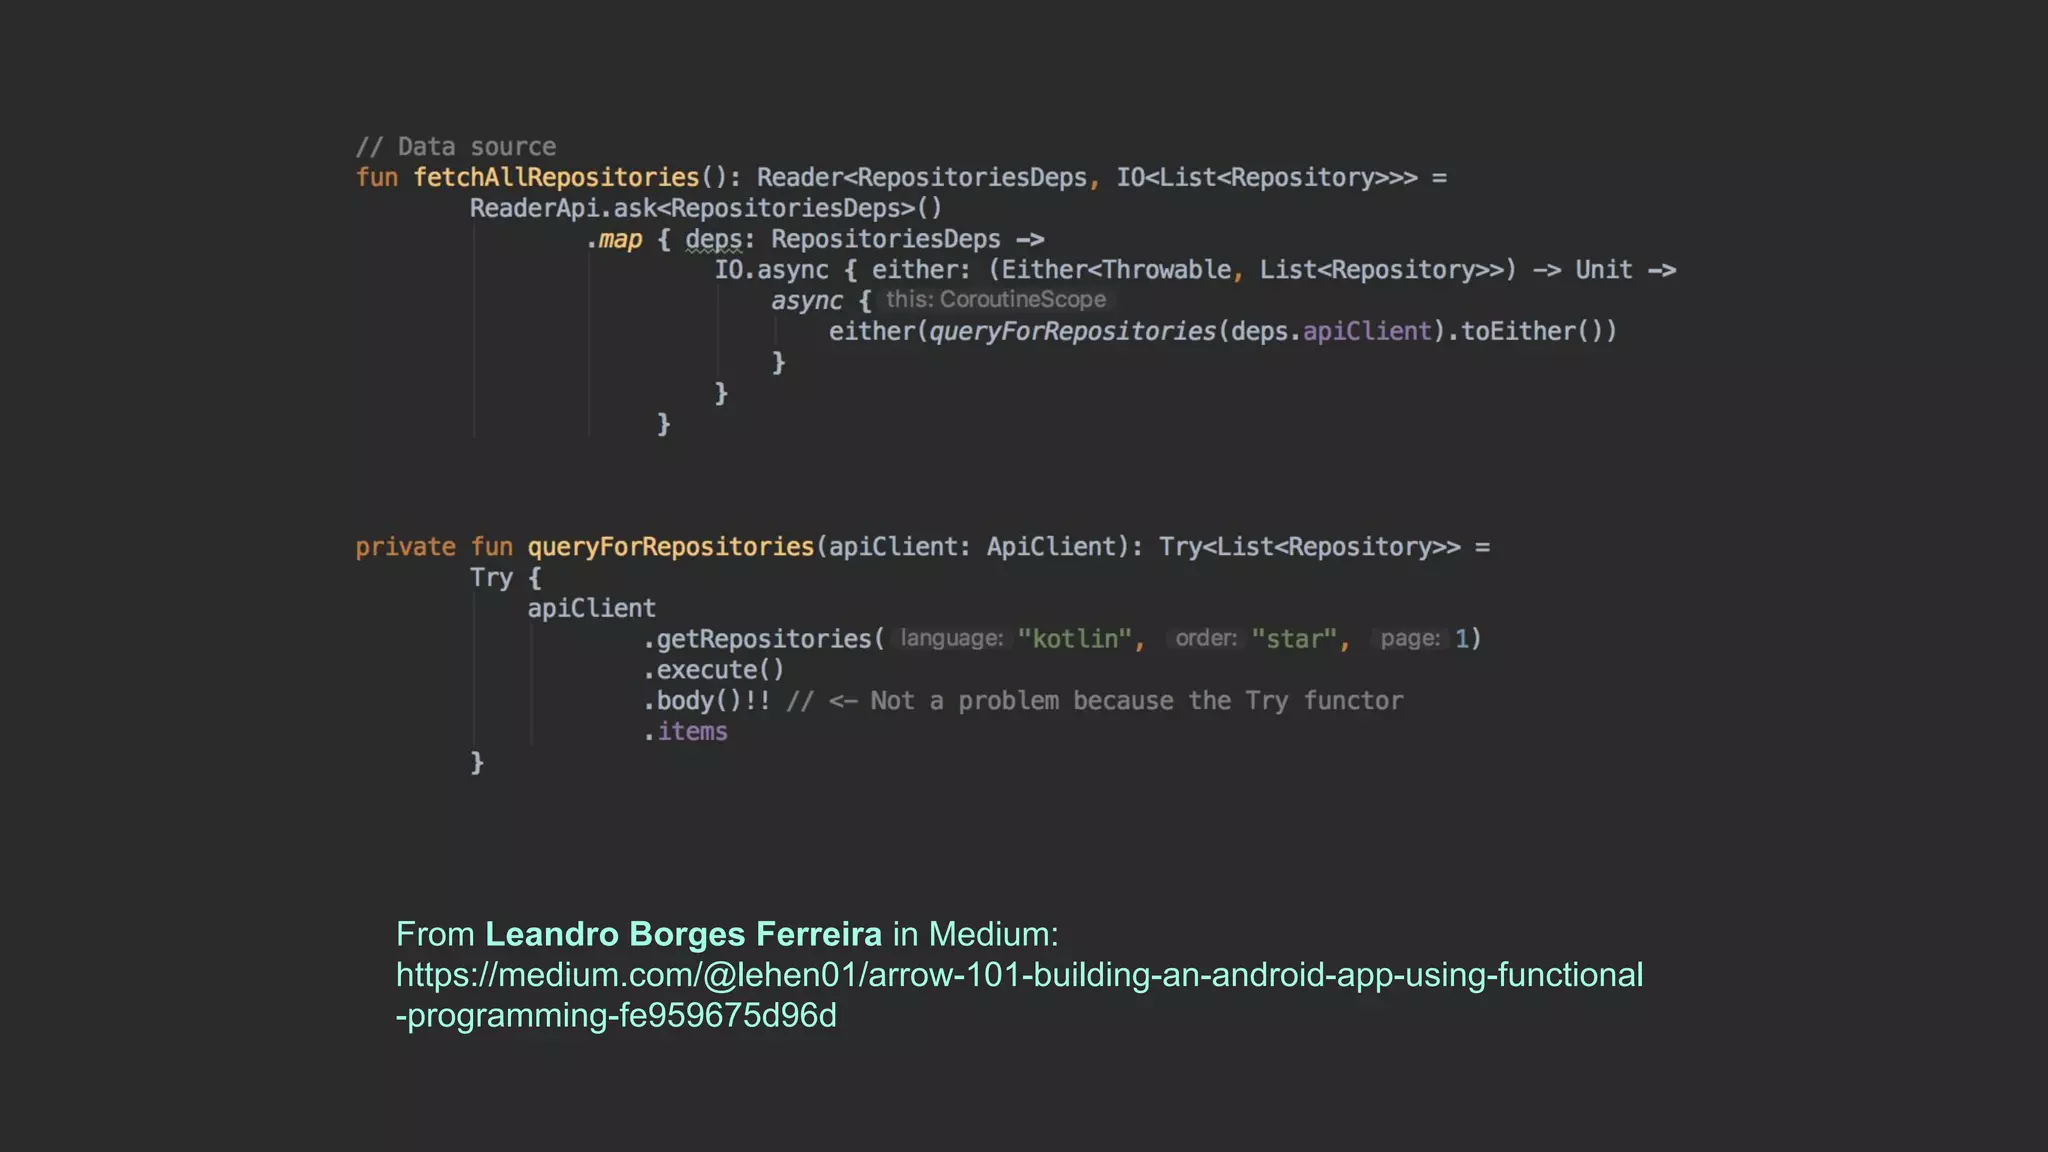Click the italic queryForRepositories call inside either()
The width and height of the screenshot is (2048, 1152).
(x=1073, y=332)
